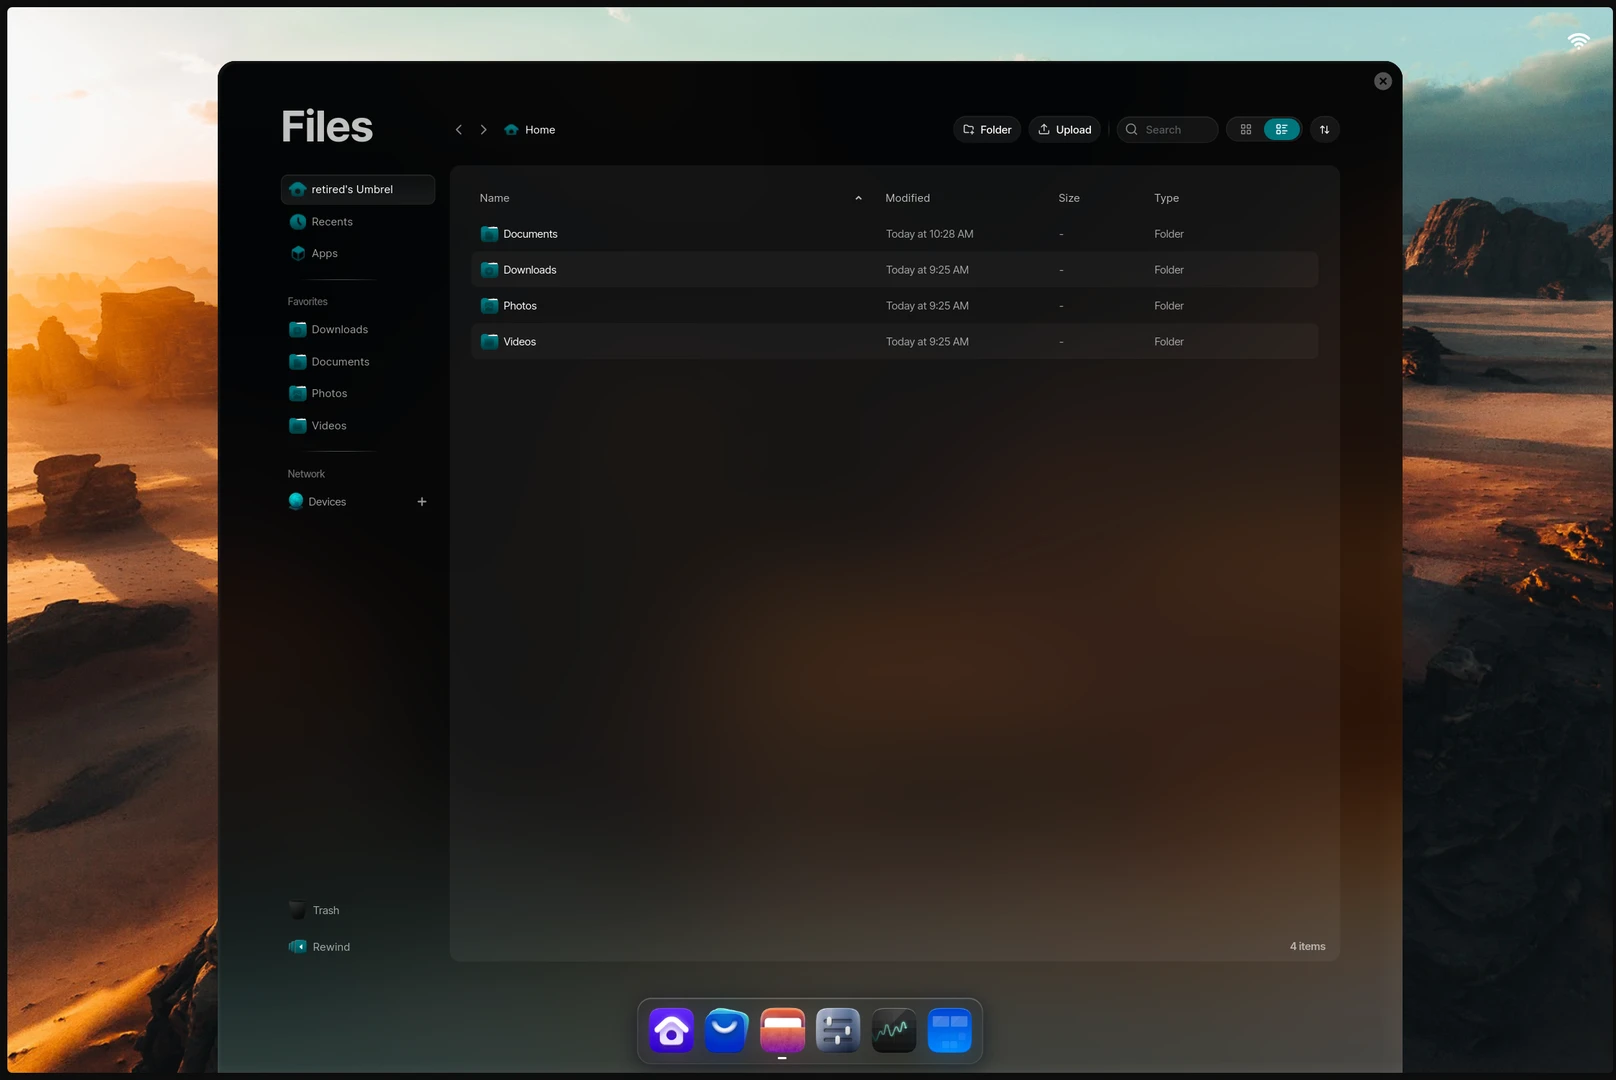This screenshot has height=1080, width=1616.
Task: Go back with the left arrow
Action: 459,130
